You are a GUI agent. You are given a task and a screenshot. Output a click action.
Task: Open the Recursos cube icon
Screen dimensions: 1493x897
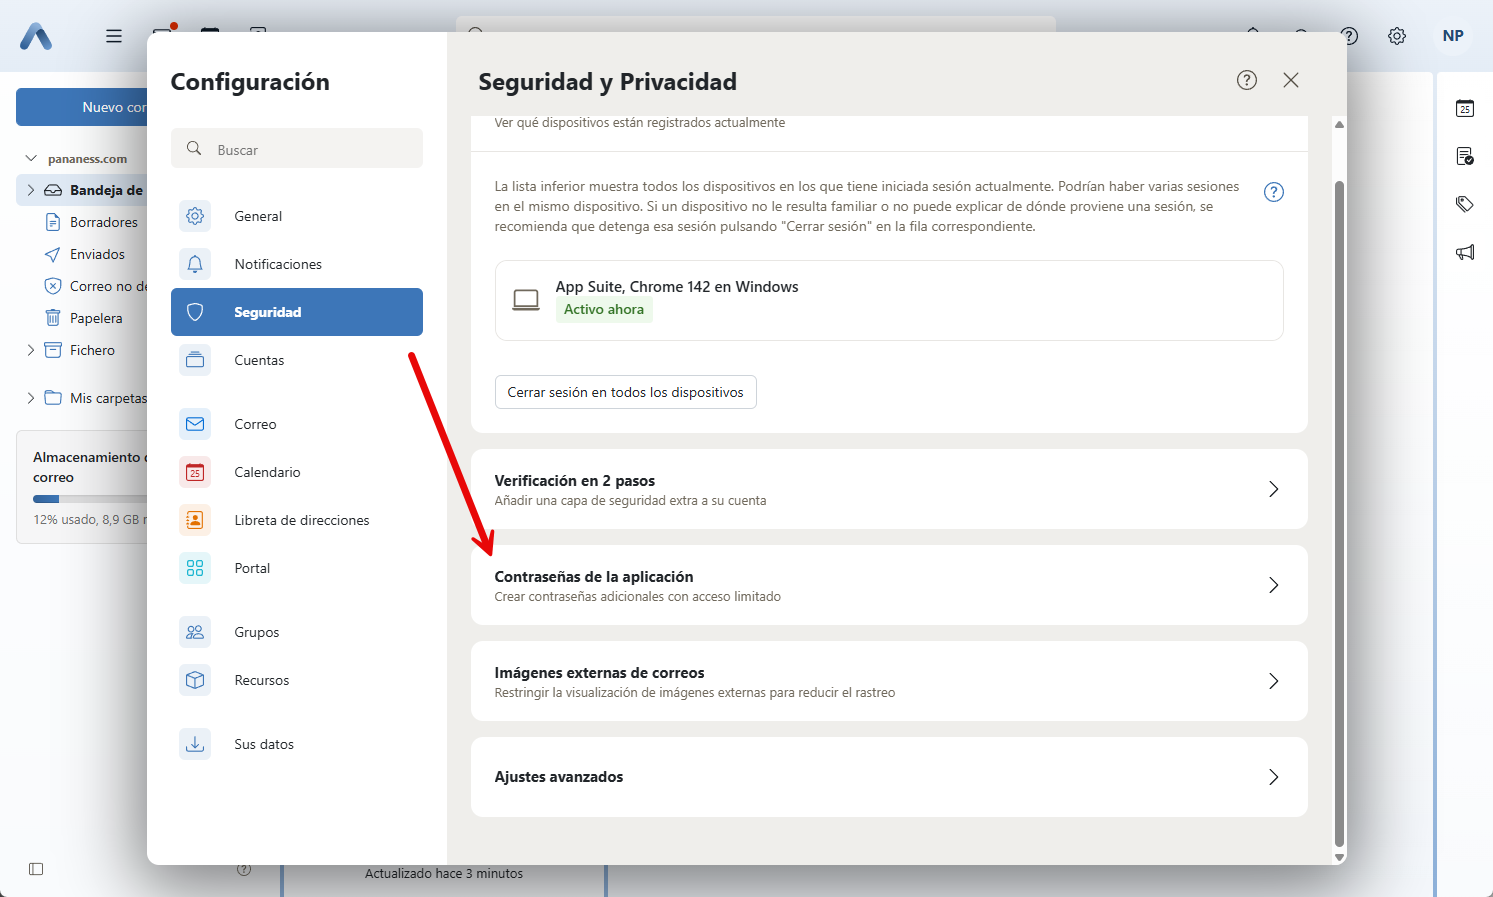195,680
